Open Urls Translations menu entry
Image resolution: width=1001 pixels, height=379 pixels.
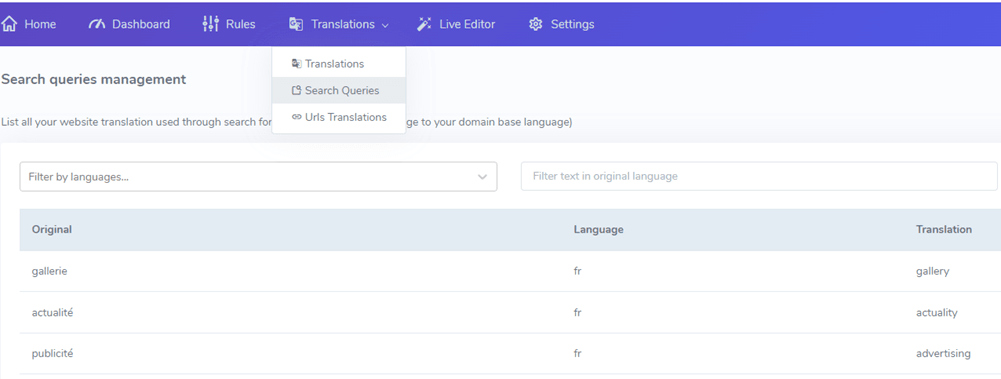pyautogui.click(x=338, y=117)
